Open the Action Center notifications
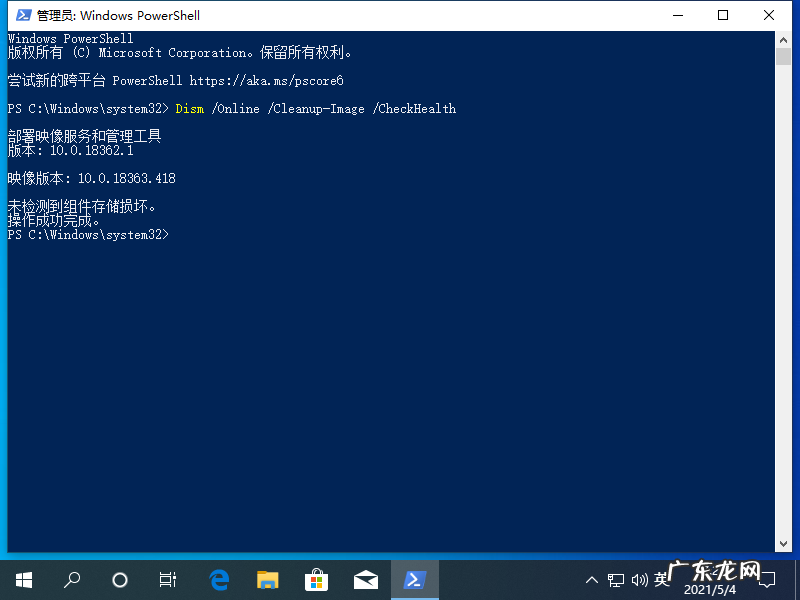800x600 pixels. pos(768,579)
